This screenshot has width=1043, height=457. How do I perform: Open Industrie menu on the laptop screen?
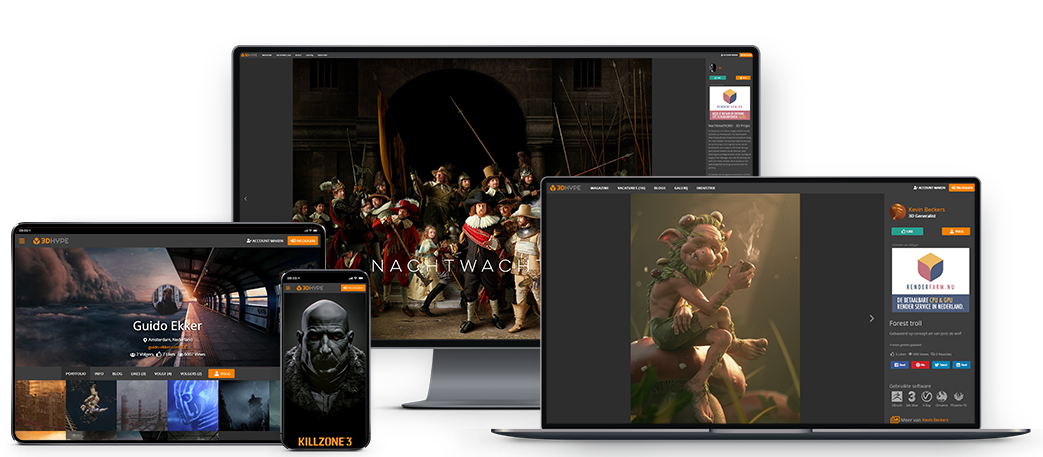tap(706, 188)
